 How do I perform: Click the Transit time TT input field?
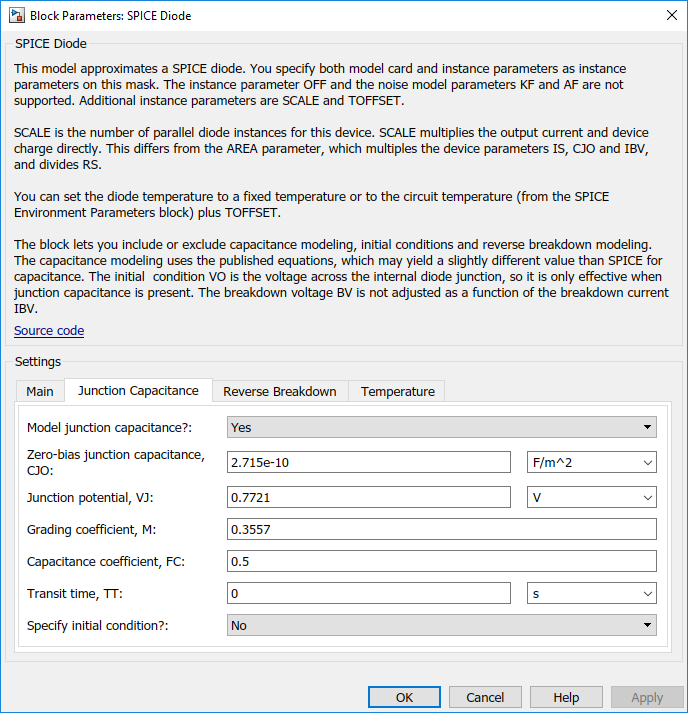pyautogui.click(x=369, y=593)
